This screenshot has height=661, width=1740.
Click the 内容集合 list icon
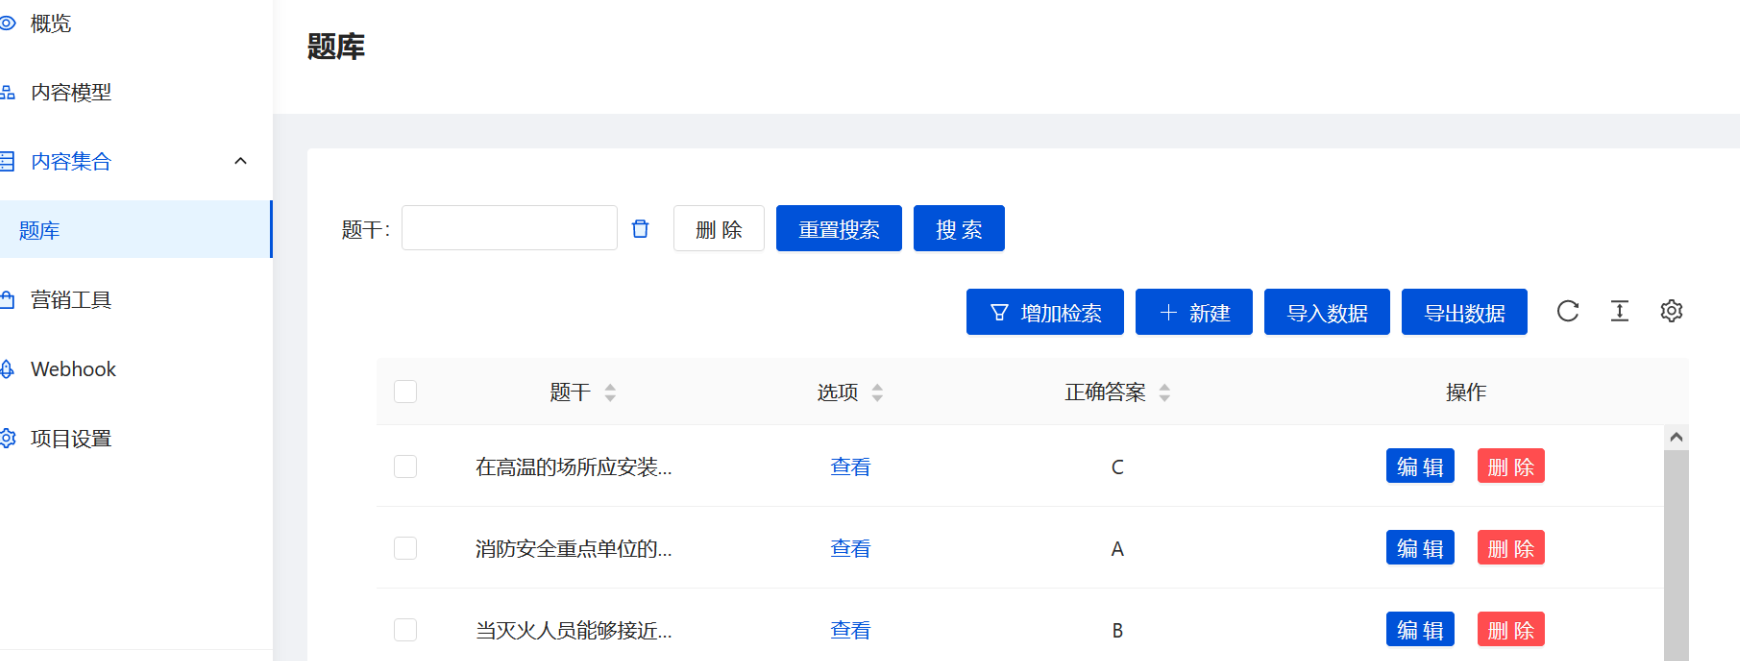coord(7,161)
